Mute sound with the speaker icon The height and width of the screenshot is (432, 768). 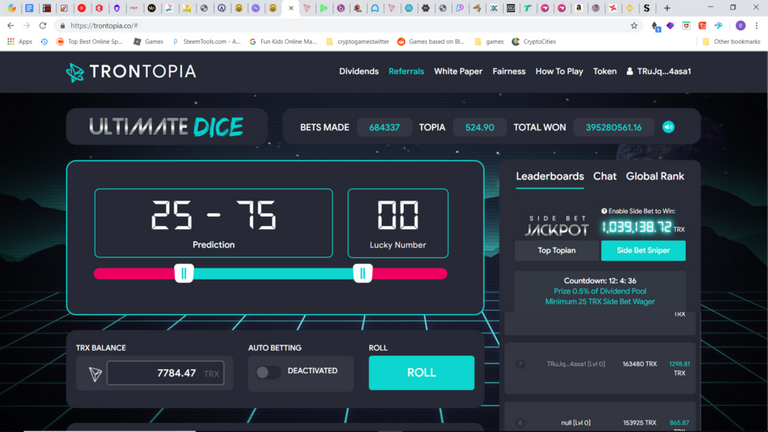(669, 127)
